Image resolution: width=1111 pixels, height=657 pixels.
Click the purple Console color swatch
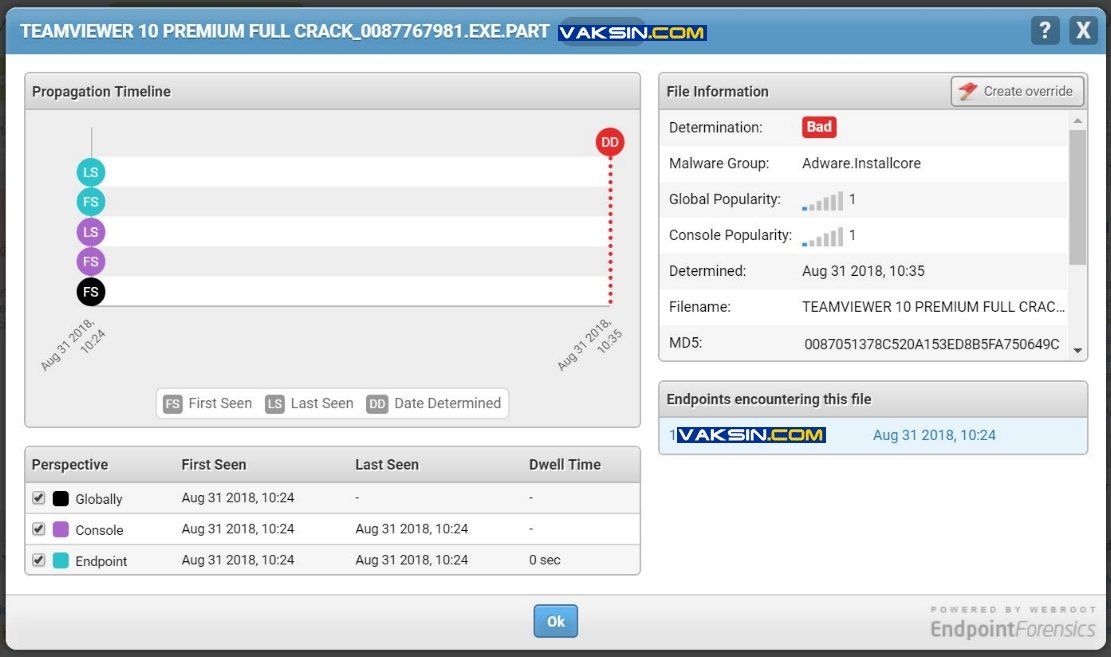[x=61, y=529]
